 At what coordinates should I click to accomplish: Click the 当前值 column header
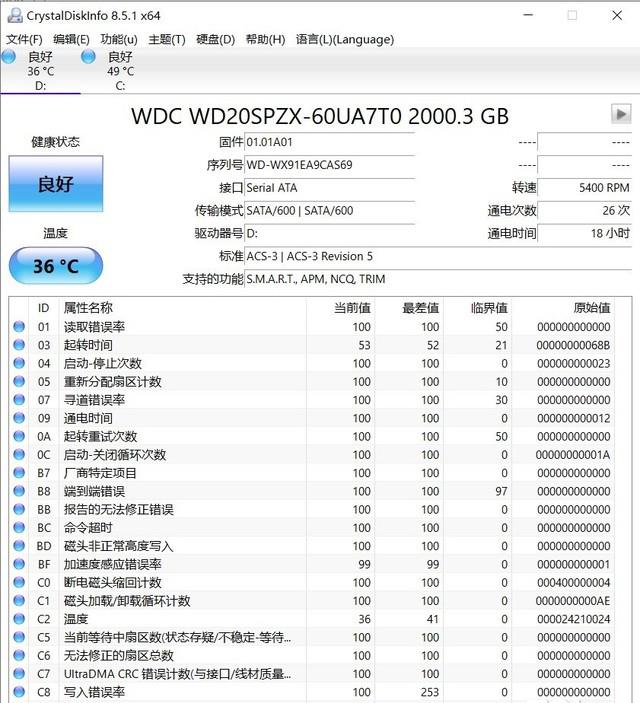click(x=352, y=308)
